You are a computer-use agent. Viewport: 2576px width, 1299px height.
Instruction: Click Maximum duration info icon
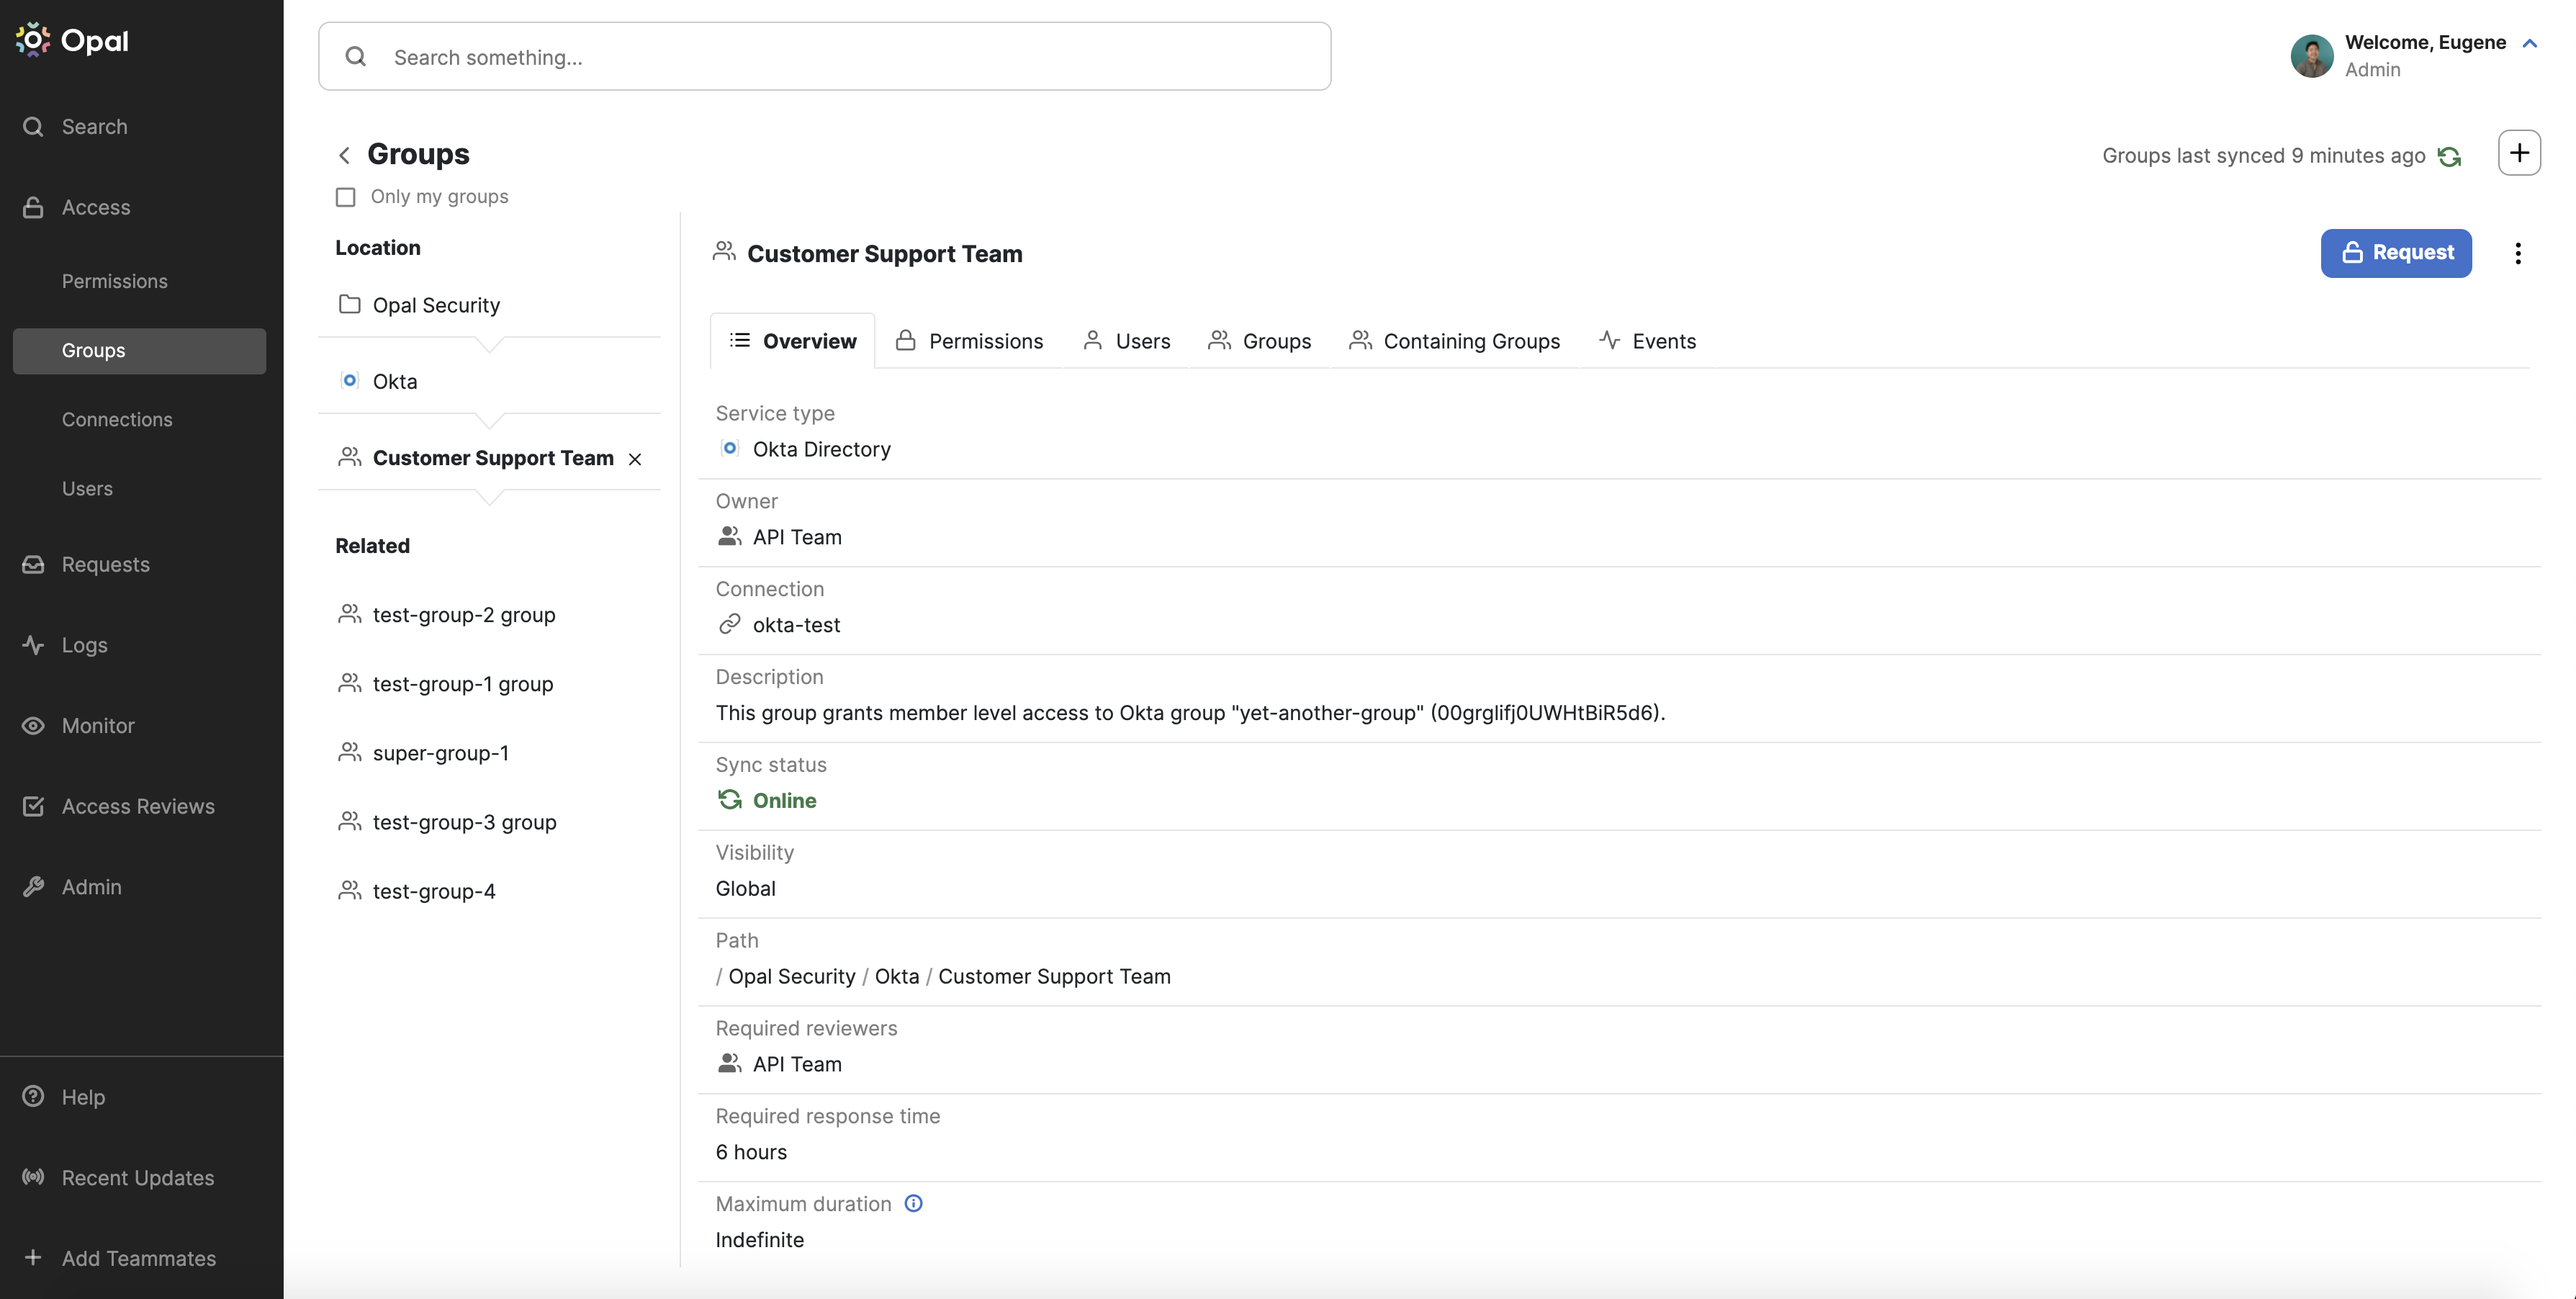[913, 1203]
